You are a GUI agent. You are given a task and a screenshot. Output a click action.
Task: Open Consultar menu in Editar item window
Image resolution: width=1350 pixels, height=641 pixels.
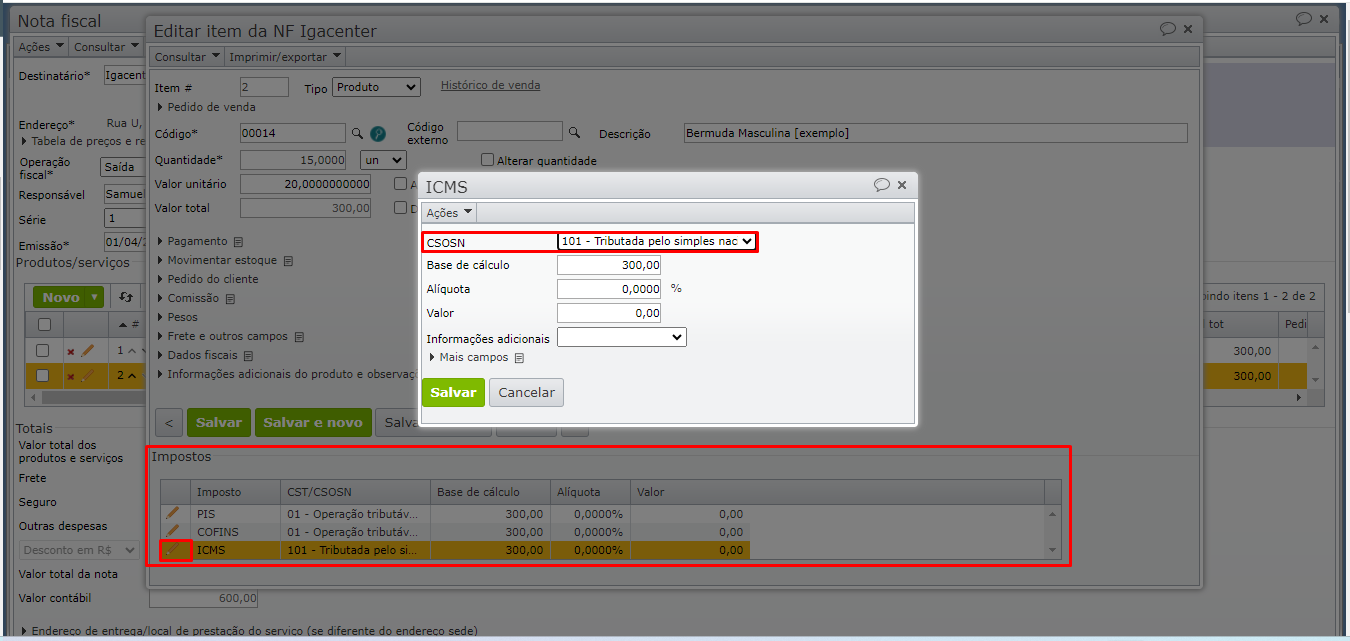point(187,57)
